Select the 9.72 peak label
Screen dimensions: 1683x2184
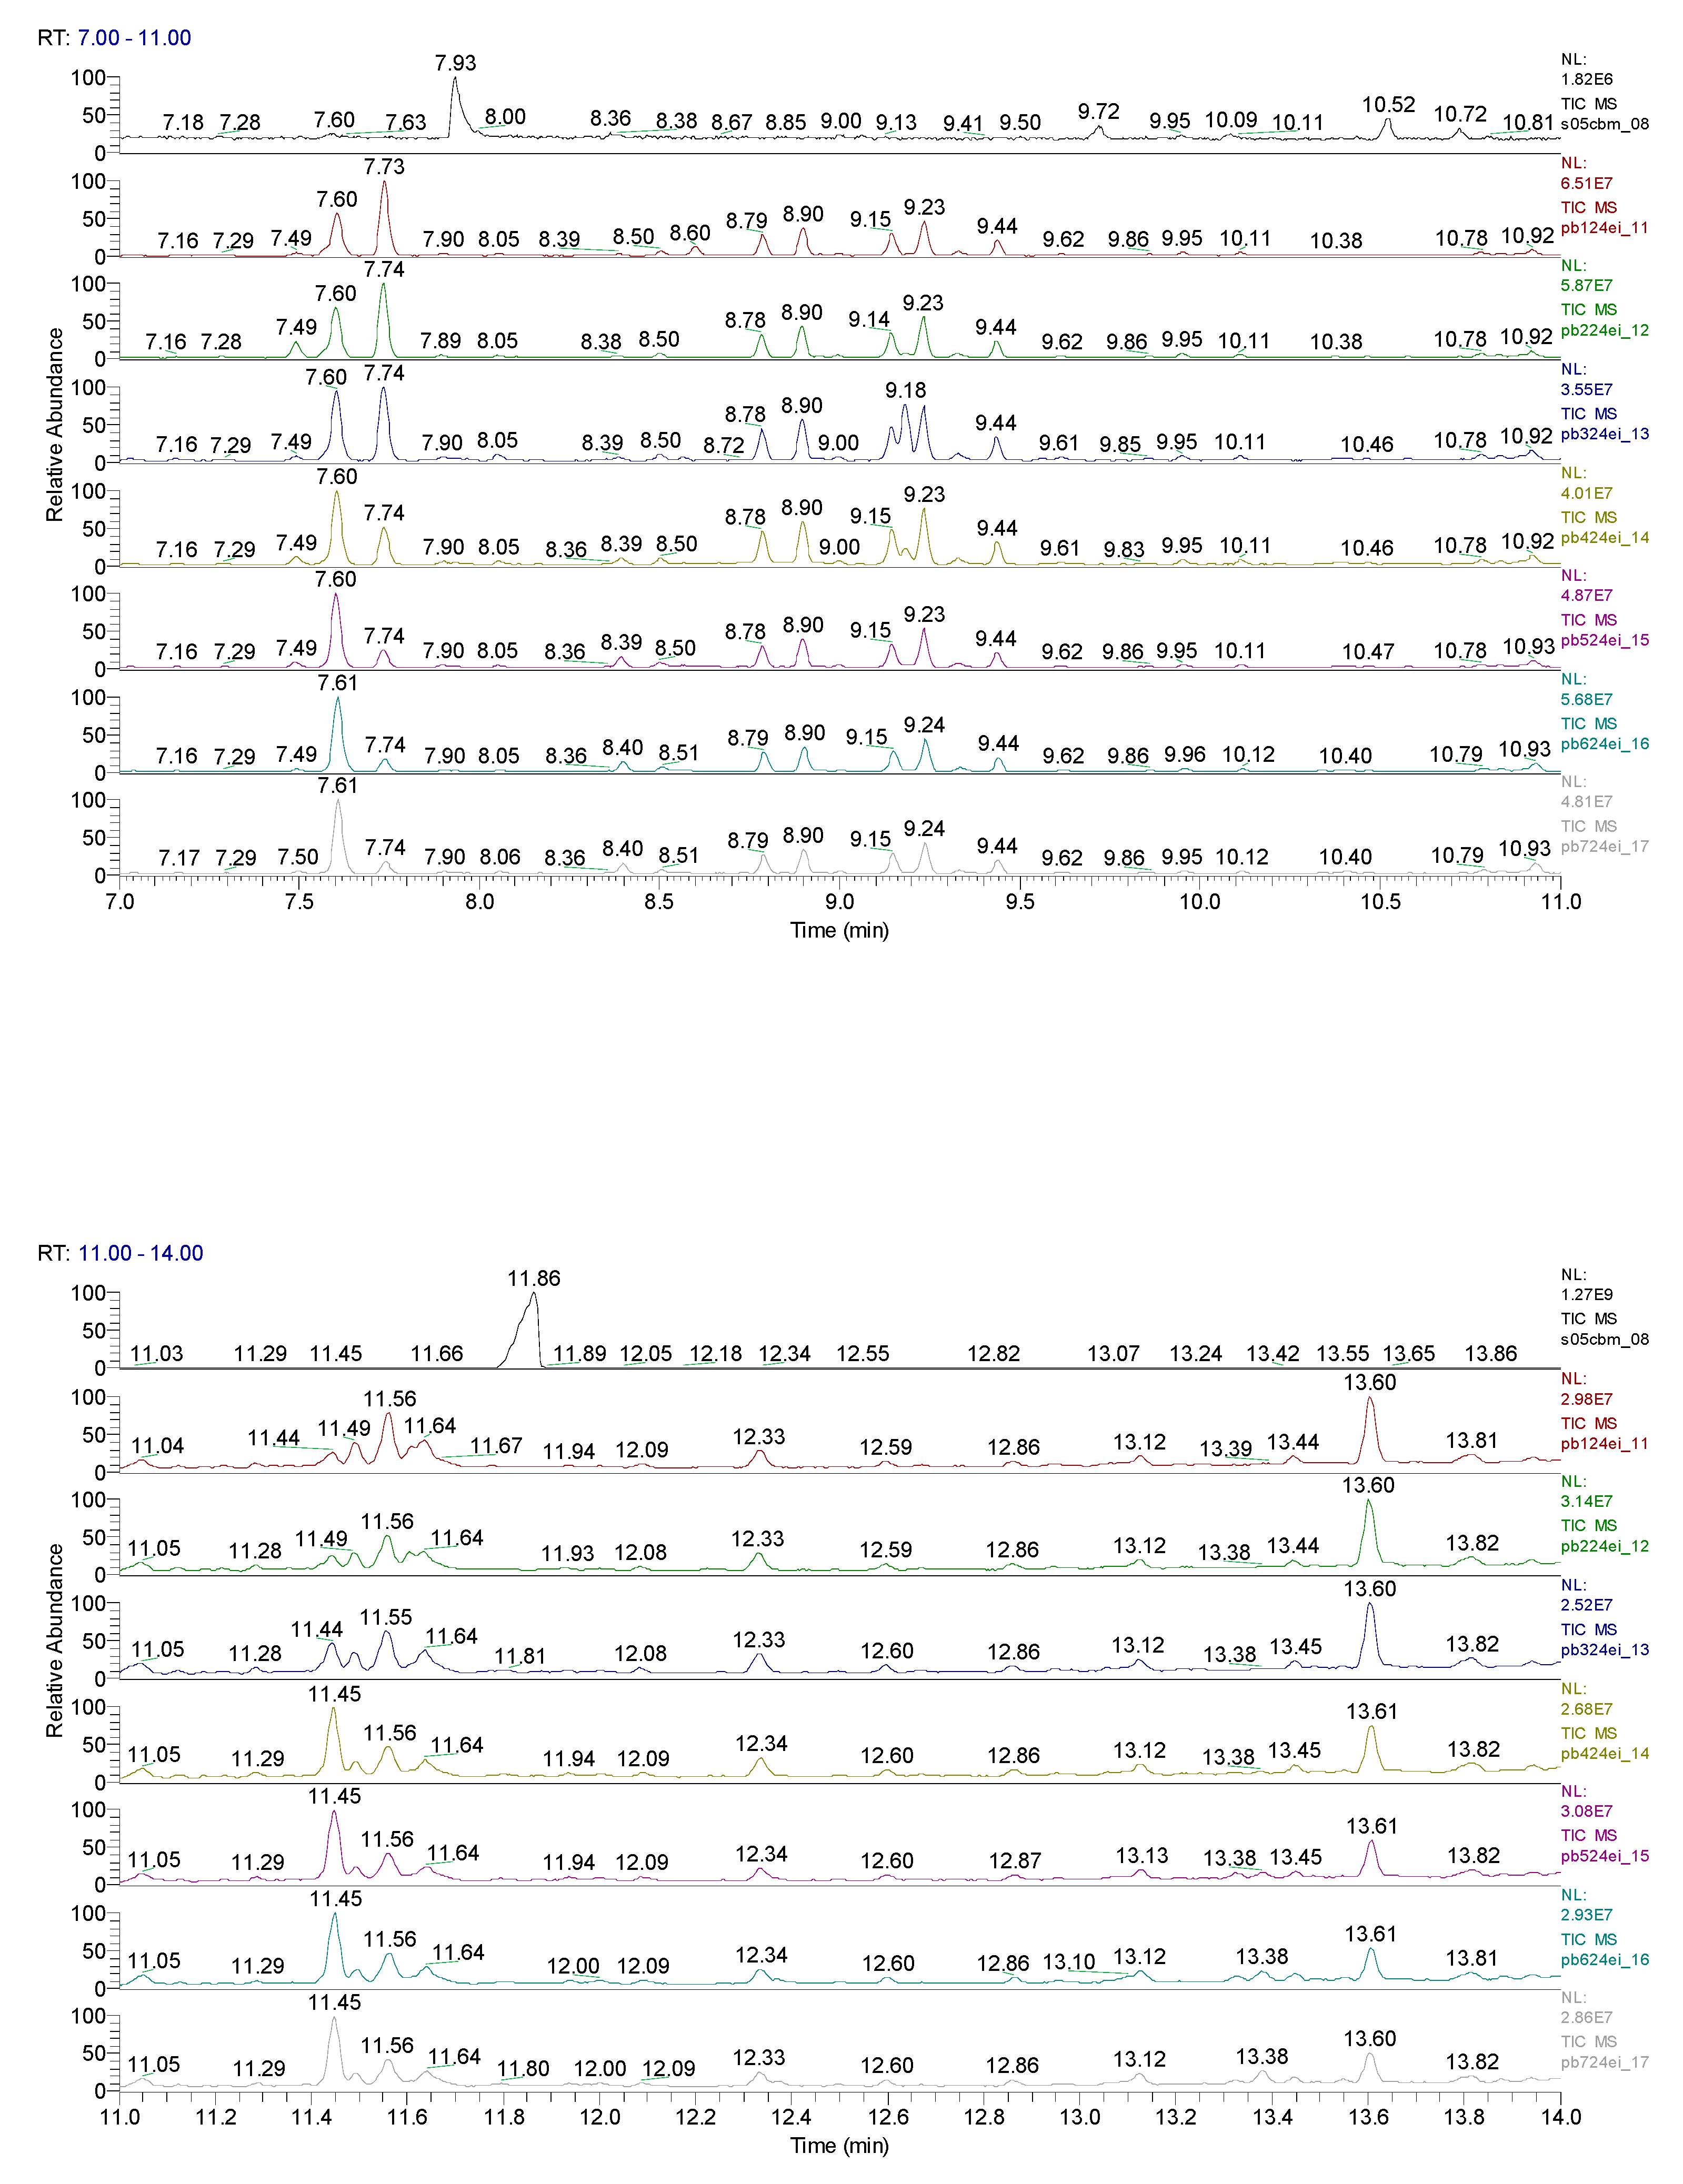1099,112
